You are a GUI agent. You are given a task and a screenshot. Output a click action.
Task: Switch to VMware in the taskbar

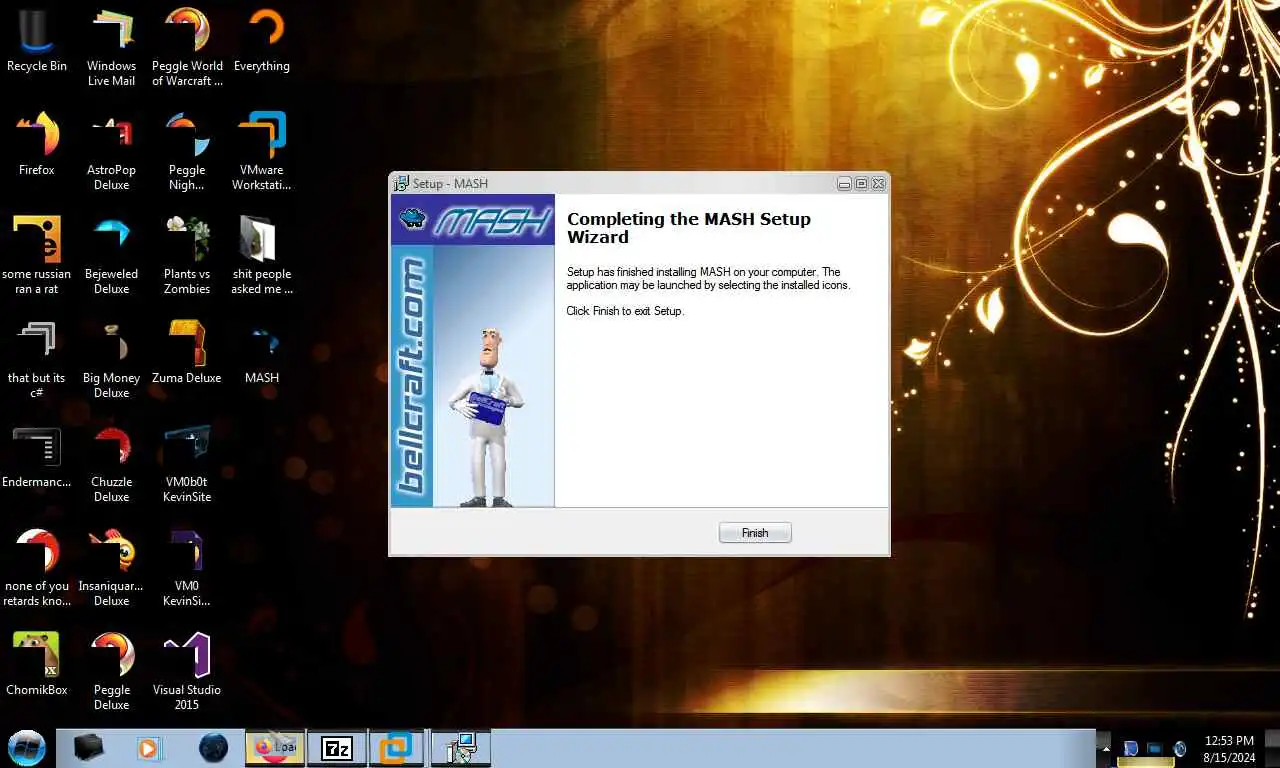click(397, 748)
